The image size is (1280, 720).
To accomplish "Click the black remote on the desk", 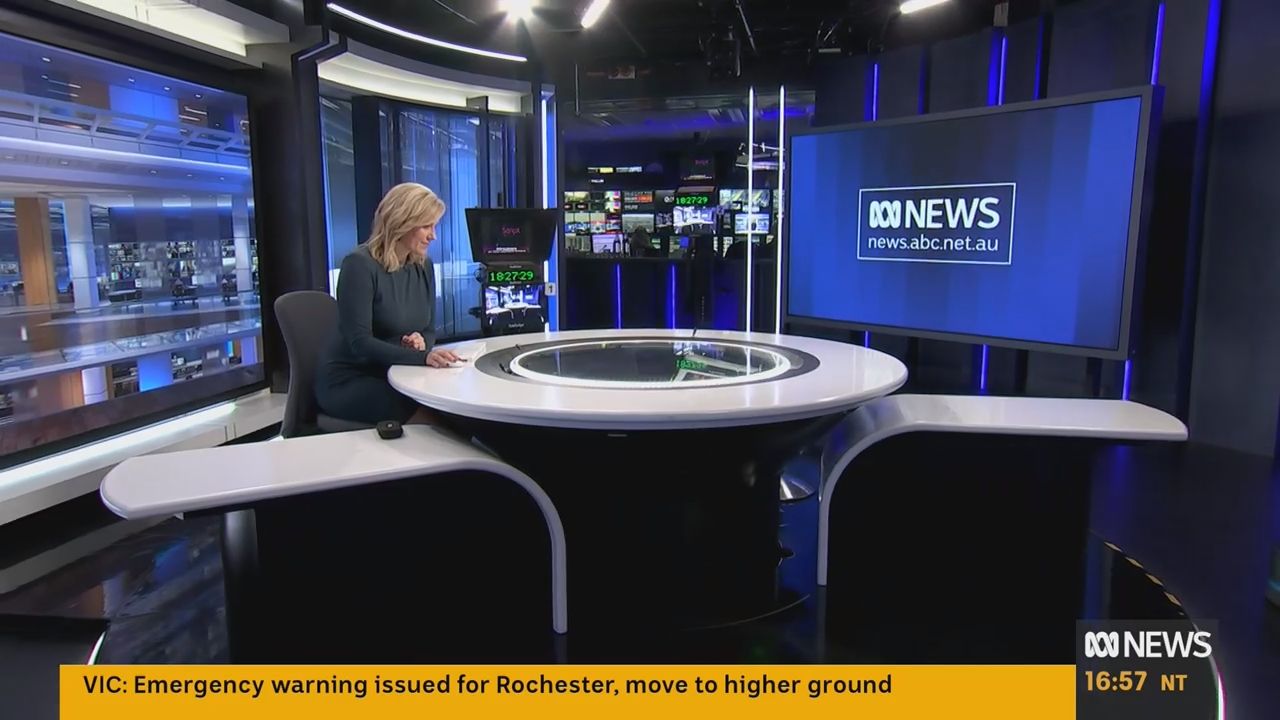I will click(x=389, y=429).
